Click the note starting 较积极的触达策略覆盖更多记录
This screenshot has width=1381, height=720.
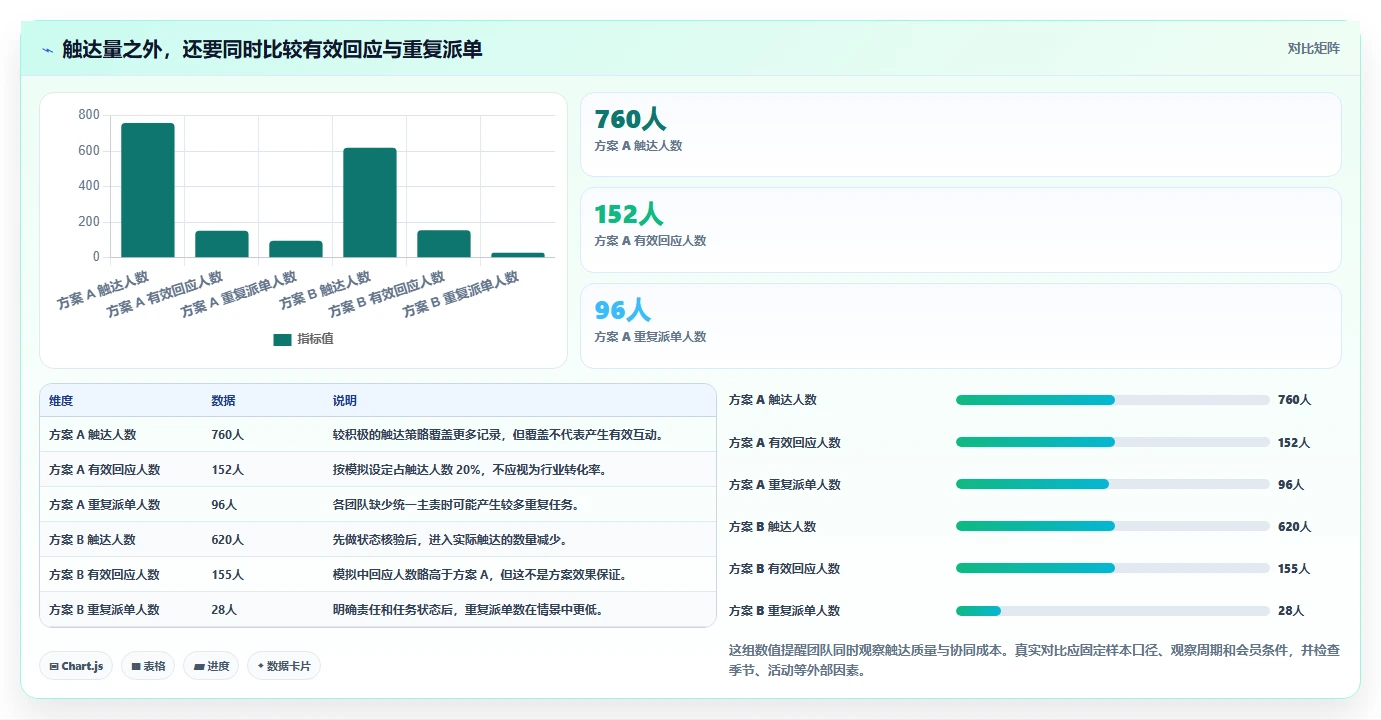(x=499, y=435)
